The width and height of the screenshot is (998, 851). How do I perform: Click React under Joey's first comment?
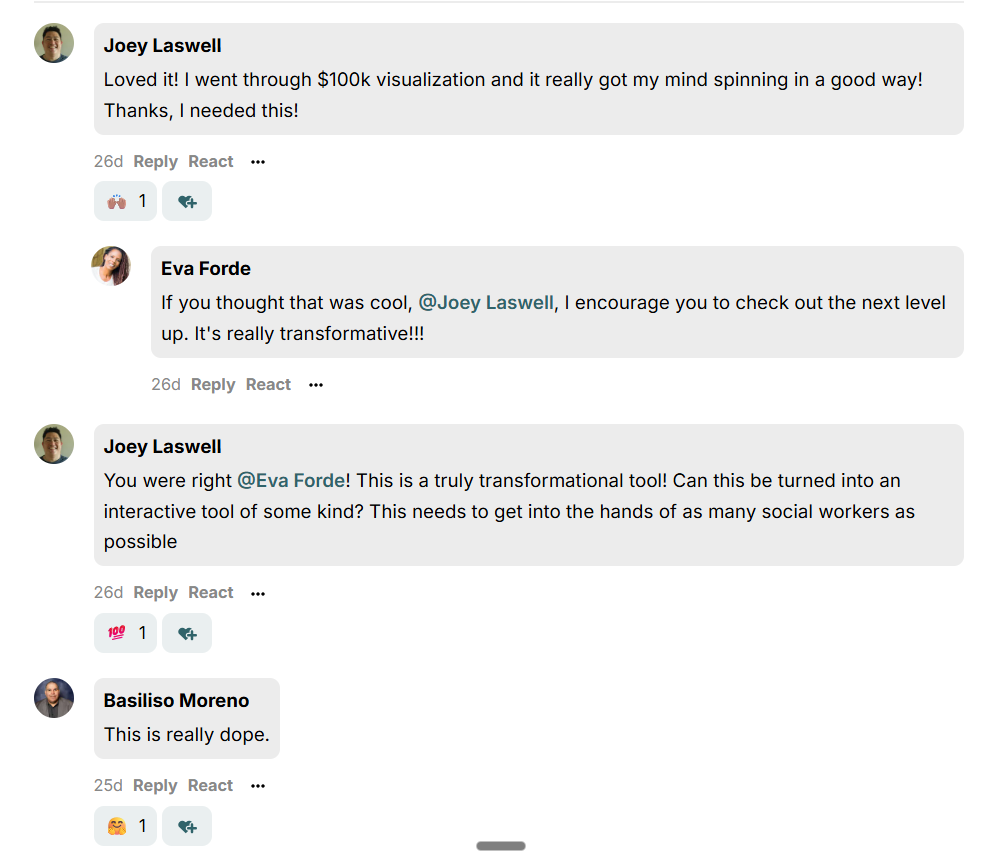[x=211, y=162]
